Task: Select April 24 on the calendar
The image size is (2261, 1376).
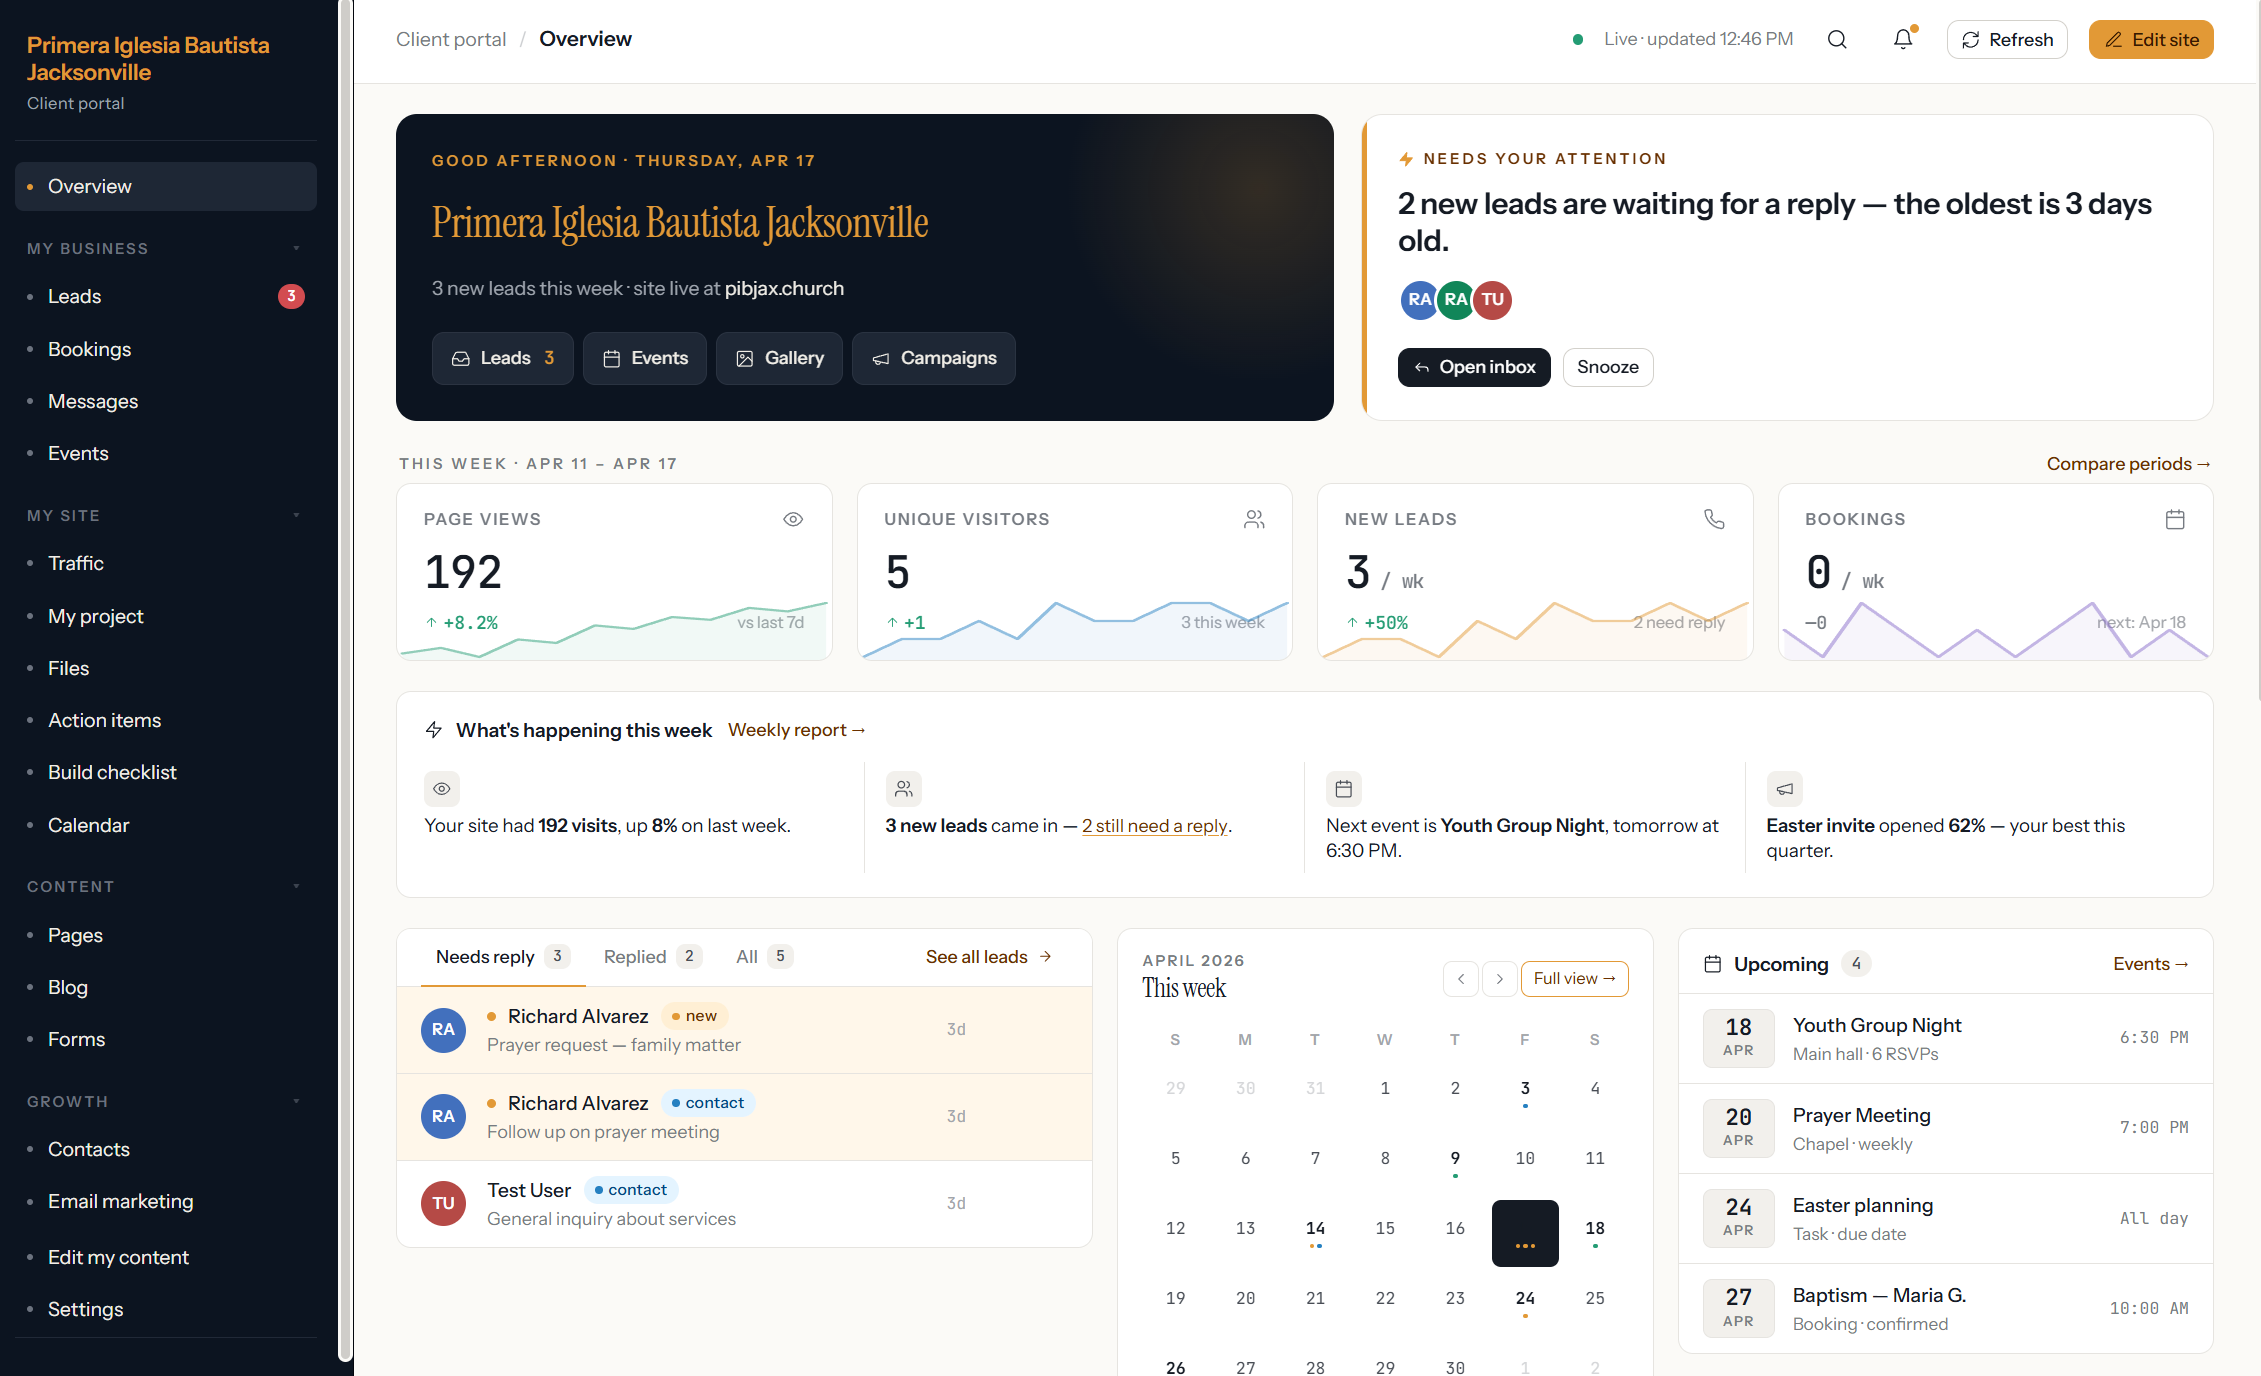Action: tap(1525, 1297)
